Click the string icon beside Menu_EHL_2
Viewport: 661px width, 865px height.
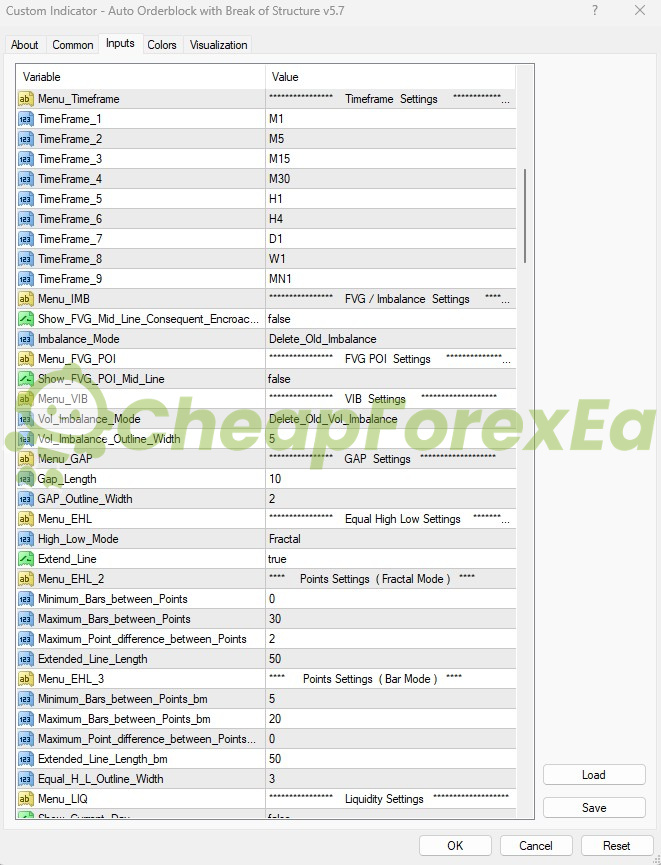(x=25, y=579)
